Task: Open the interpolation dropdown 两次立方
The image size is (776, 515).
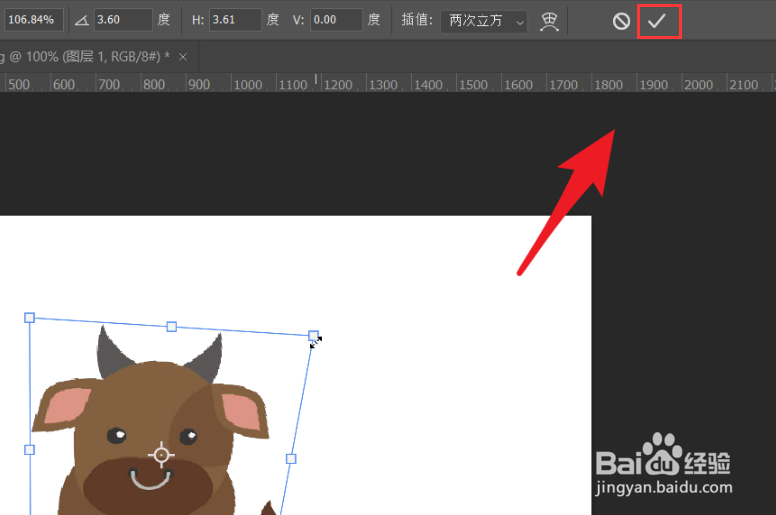Action: click(x=484, y=21)
